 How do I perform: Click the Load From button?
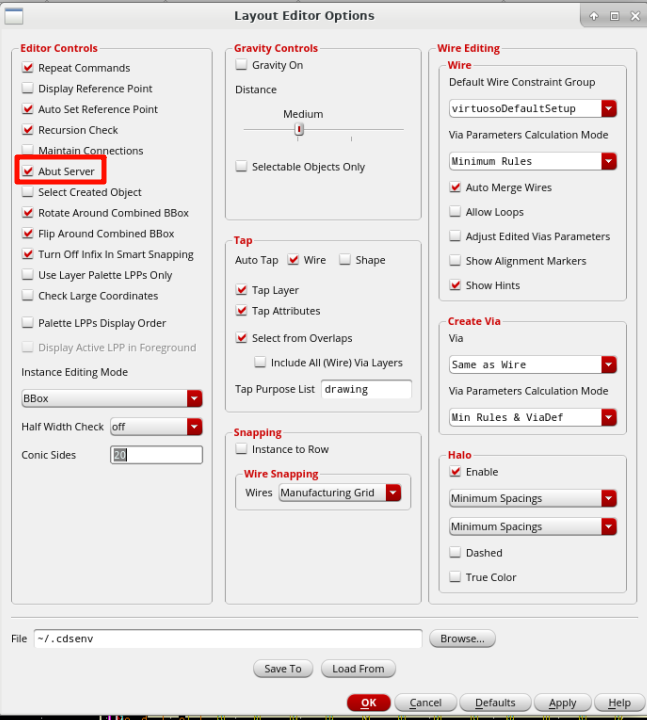358,669
